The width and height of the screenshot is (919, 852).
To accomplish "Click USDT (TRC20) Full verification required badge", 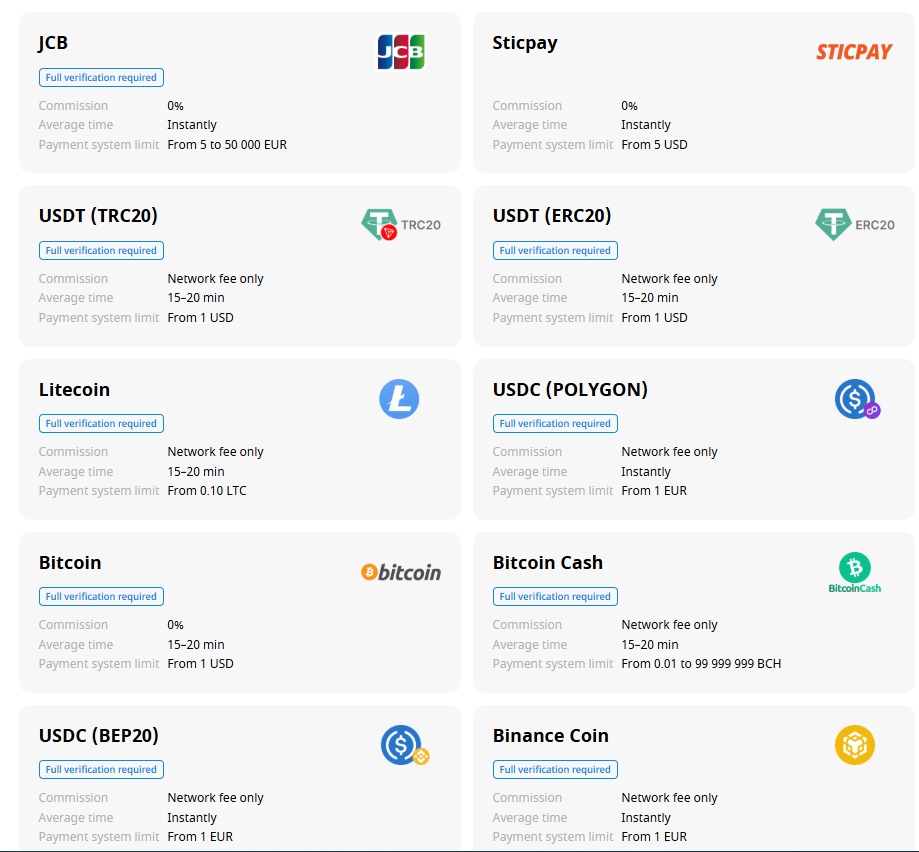I will click(x=101, y=250).
